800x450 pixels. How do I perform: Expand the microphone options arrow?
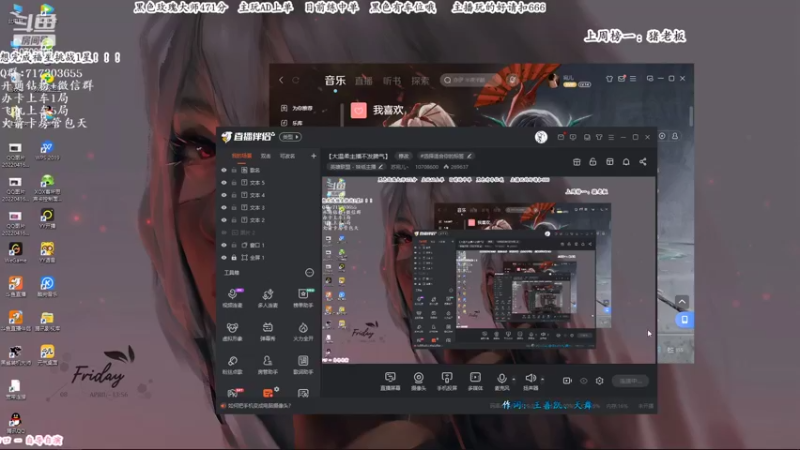click(513, 380)
